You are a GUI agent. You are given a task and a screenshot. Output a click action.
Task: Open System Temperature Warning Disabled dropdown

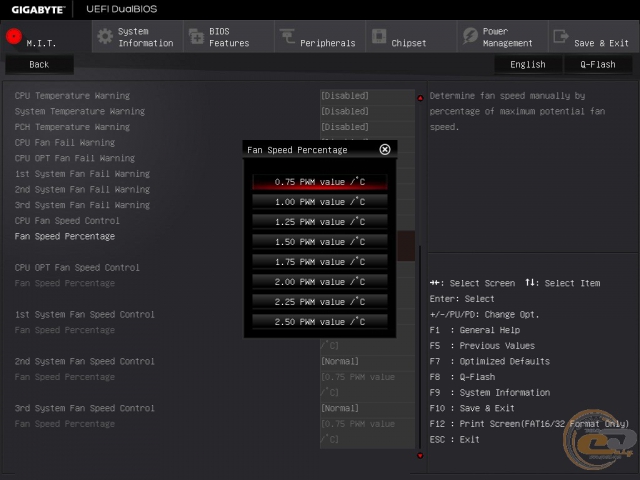(x=367, y=111)
